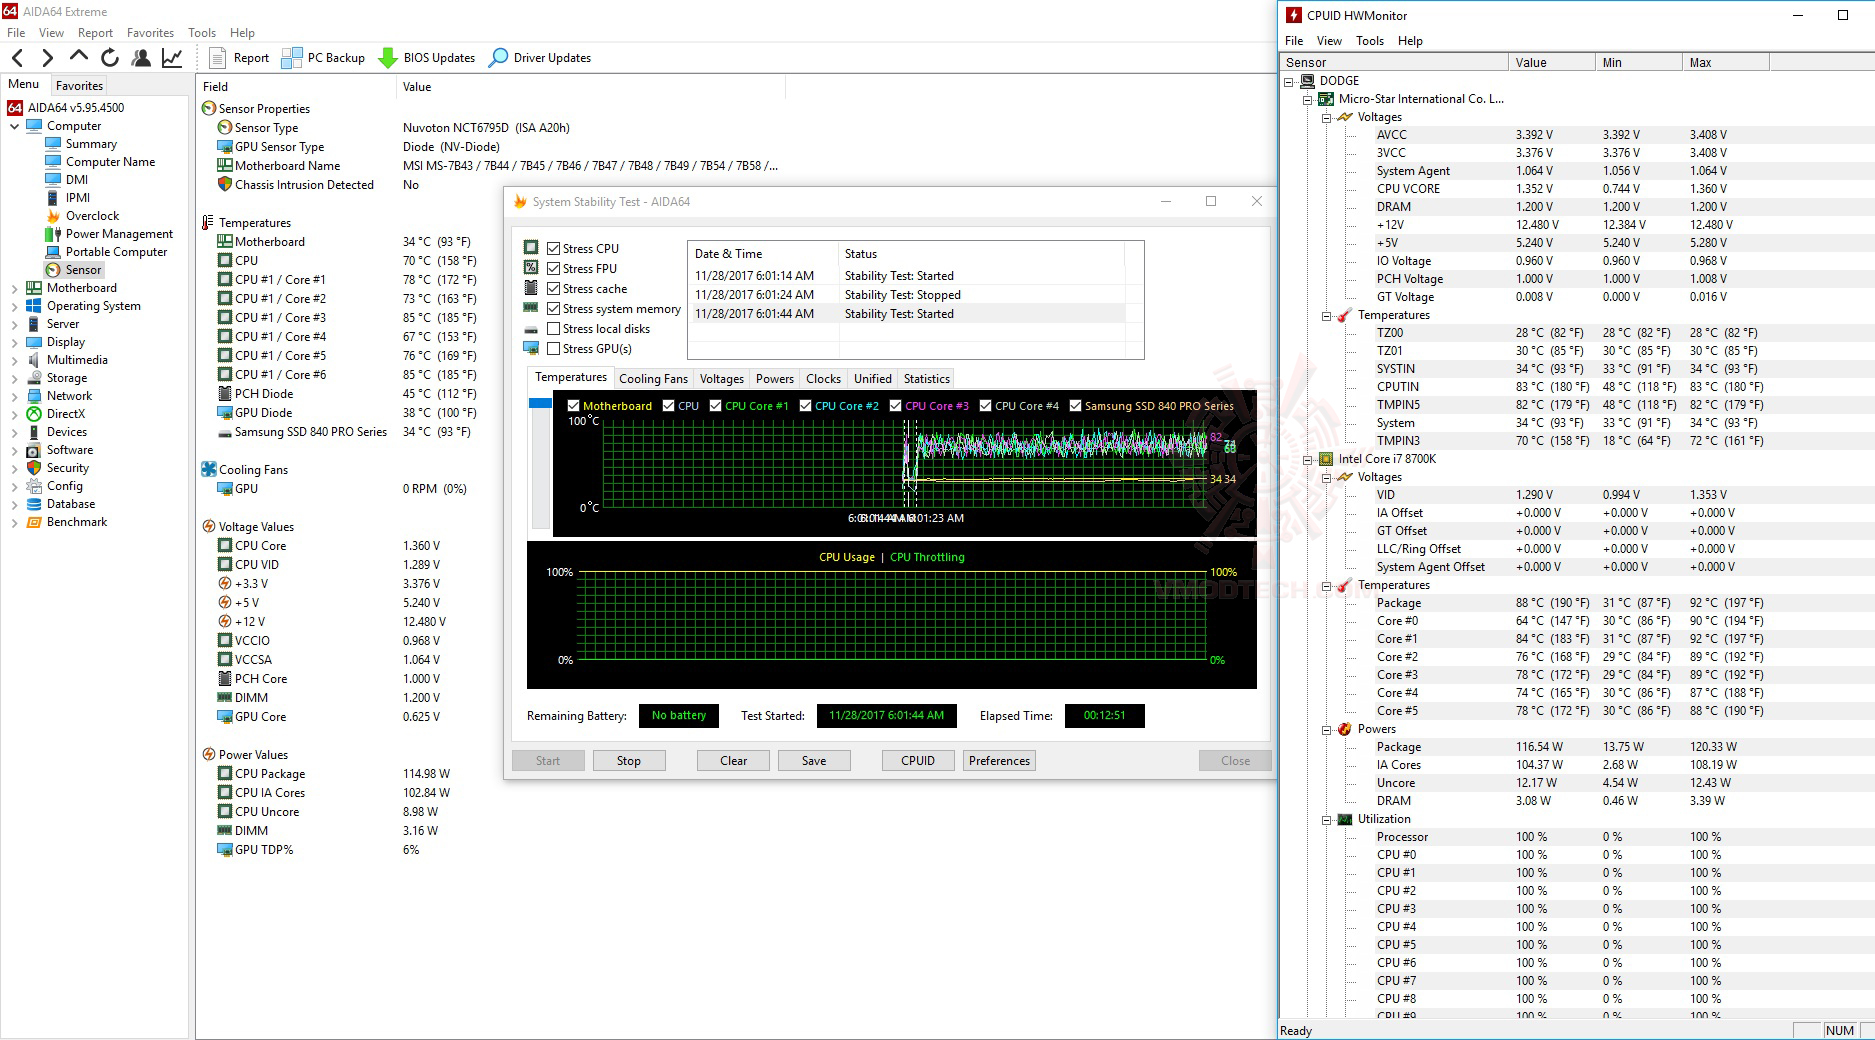Viewport: 1875px width, 1040px height.
Task: Expand the Display tree node
Action: click(14, 343)
